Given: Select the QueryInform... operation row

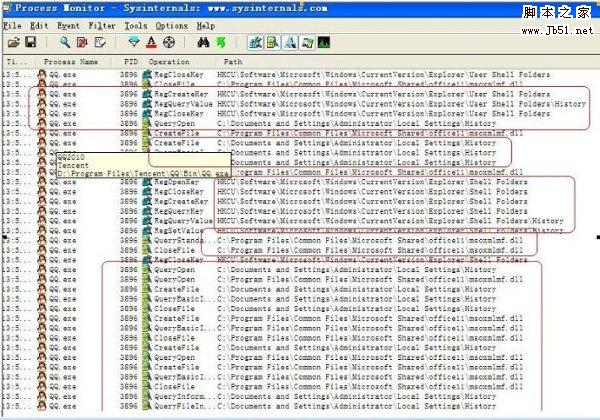Looking at the screenshot, I should tap(299, 397).
